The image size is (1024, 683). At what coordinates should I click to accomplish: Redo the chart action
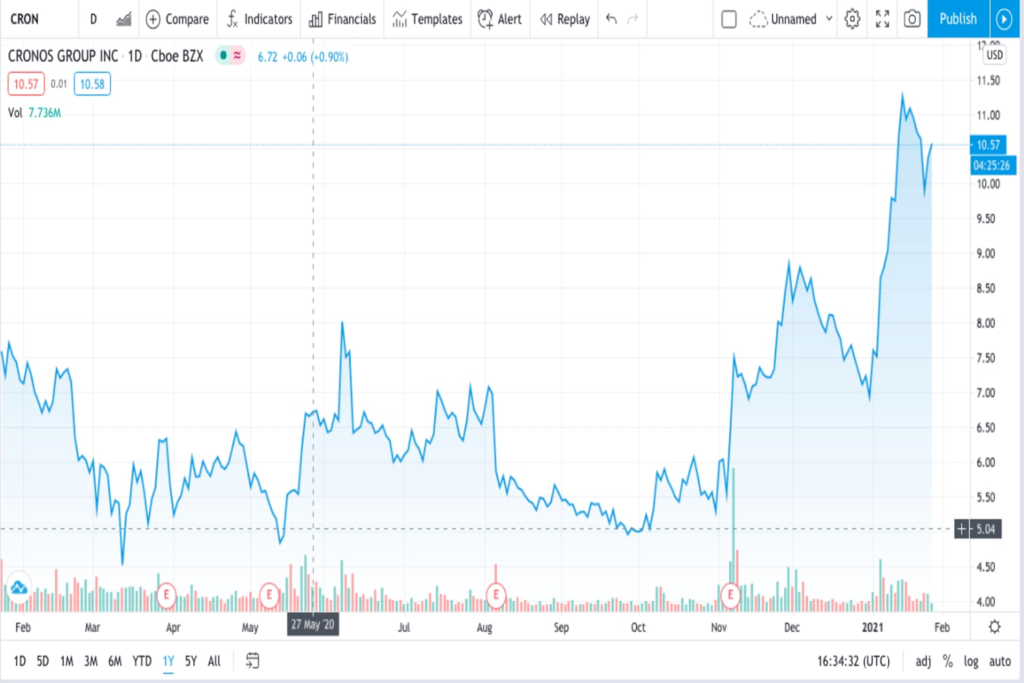[632, 19]
